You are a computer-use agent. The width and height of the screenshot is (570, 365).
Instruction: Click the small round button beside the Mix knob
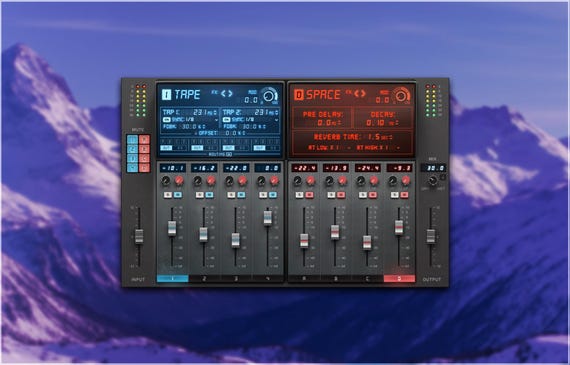point(442,177)
